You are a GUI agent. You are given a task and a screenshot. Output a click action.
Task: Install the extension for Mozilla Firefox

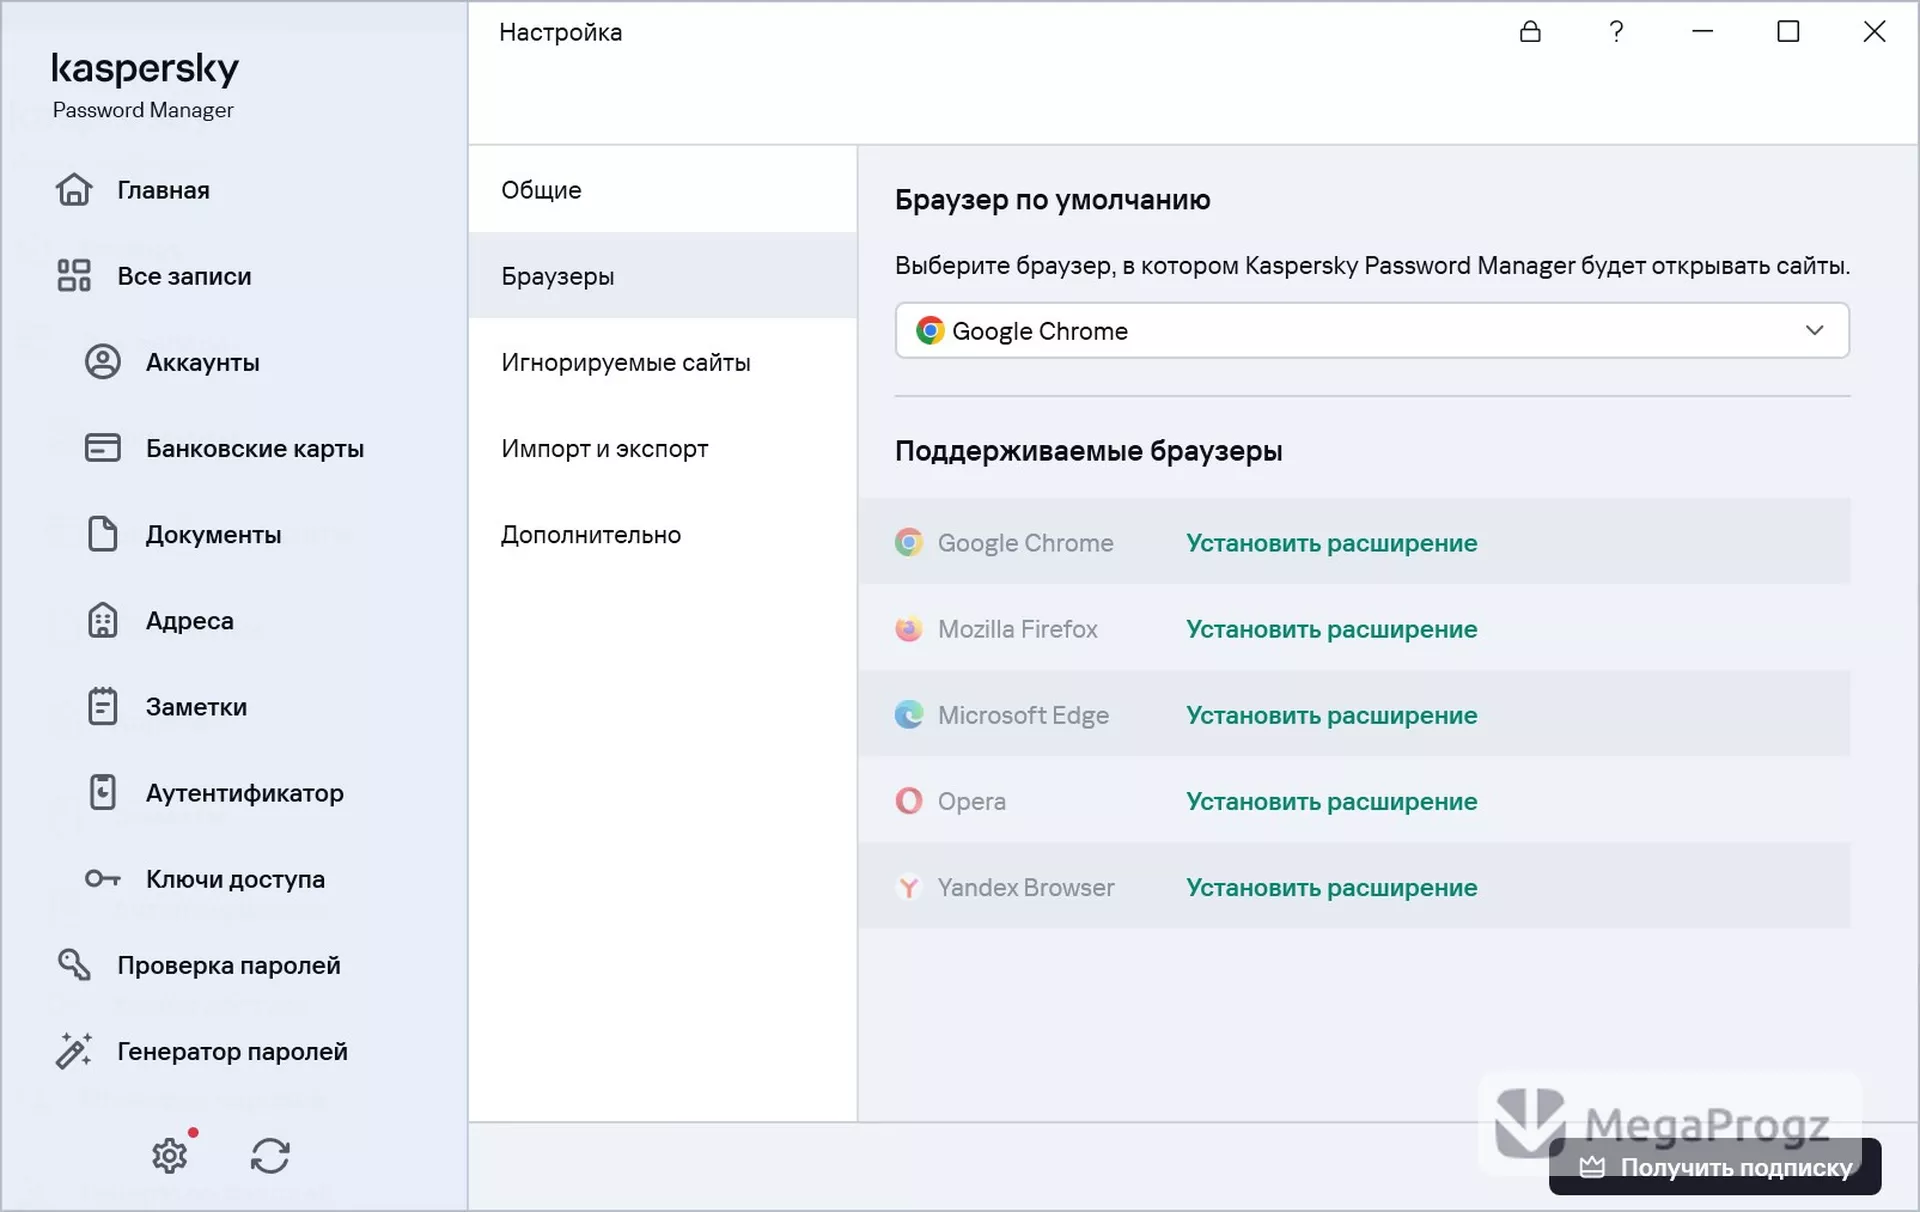coord(1331,628)
